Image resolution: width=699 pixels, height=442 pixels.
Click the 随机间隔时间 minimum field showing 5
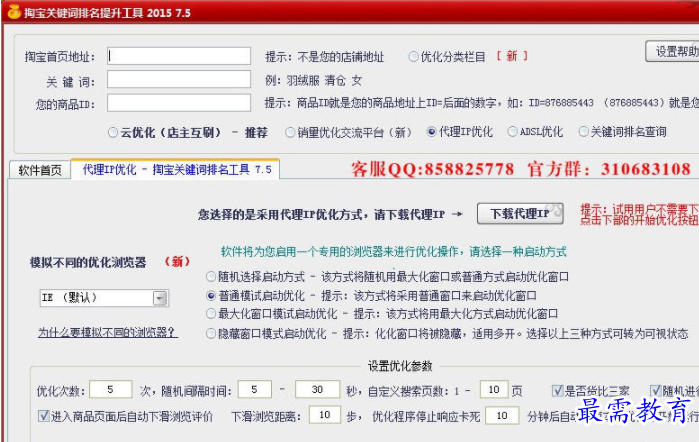[x=255, y=389]
